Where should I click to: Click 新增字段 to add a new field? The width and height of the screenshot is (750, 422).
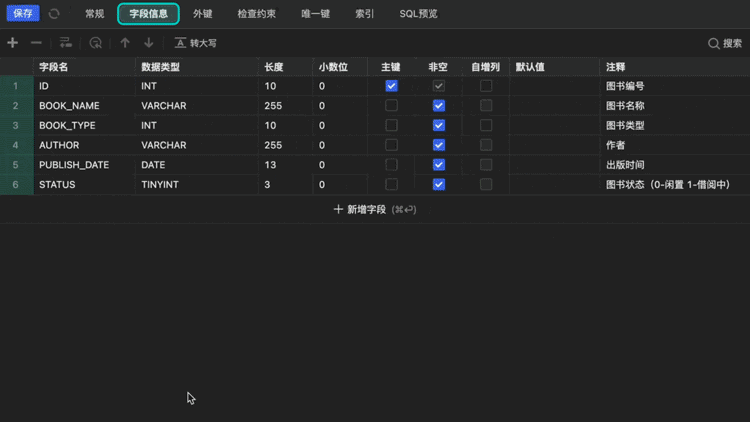point(375,210)
